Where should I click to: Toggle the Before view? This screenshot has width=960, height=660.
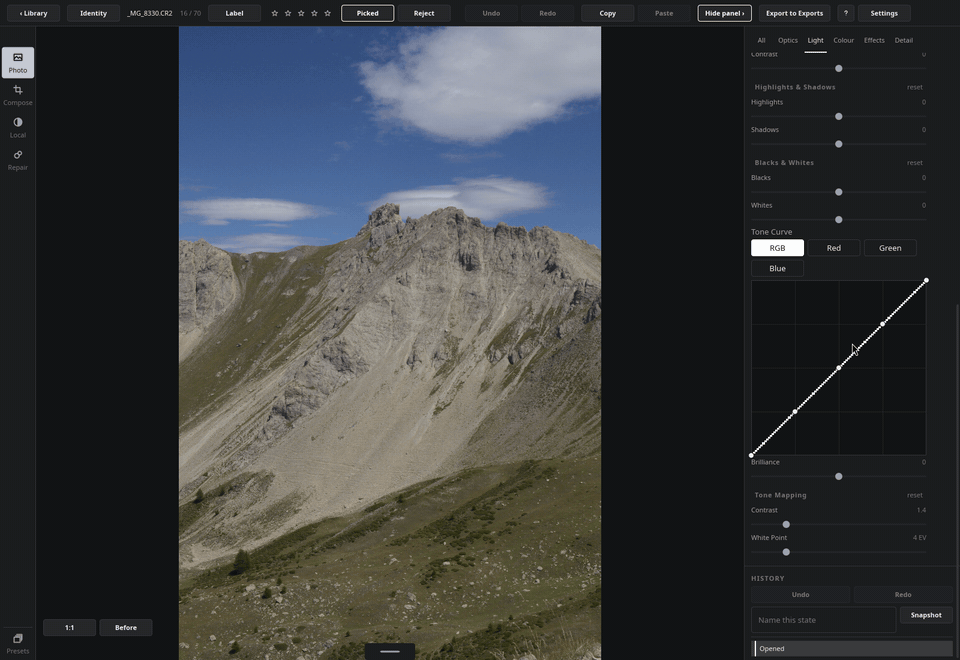tap(126, 628)
